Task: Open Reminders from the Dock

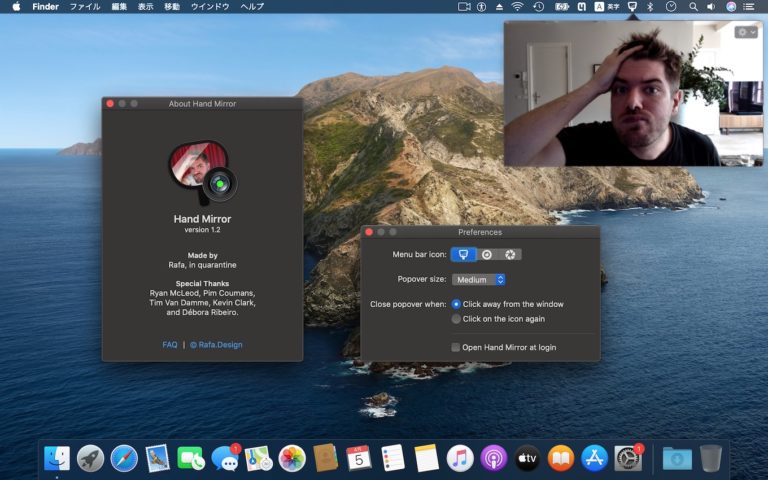Action: (393, 458)
